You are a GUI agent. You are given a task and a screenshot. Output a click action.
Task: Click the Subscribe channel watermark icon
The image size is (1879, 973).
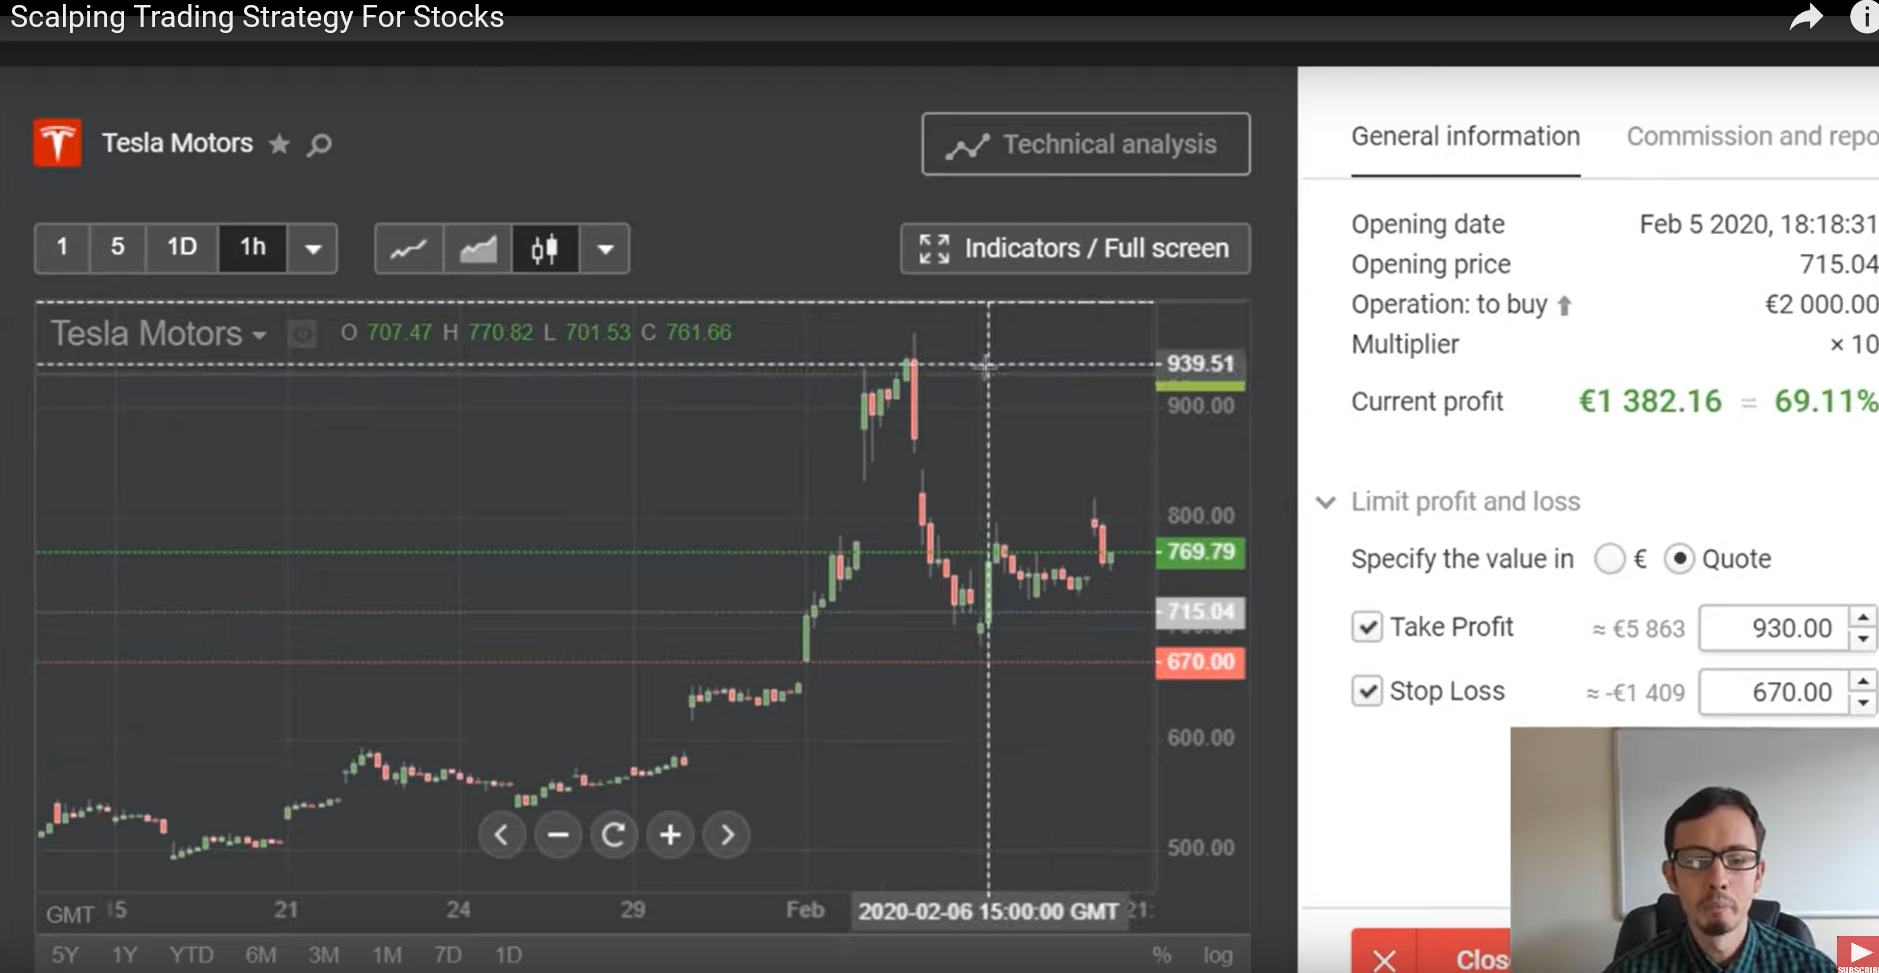click(x=1857, y=954)
